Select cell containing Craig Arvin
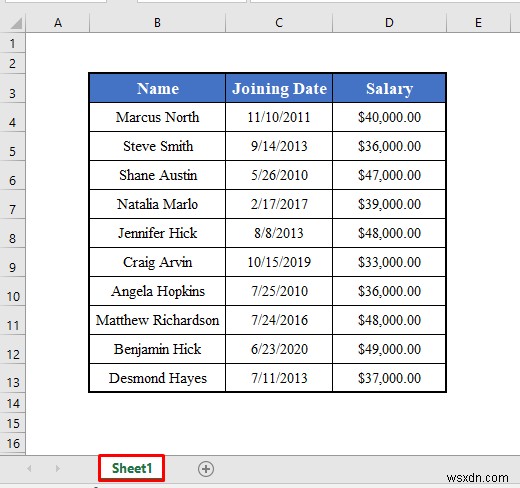The width and height of the screenshot is (520, 488). click(x=157, y=262)
